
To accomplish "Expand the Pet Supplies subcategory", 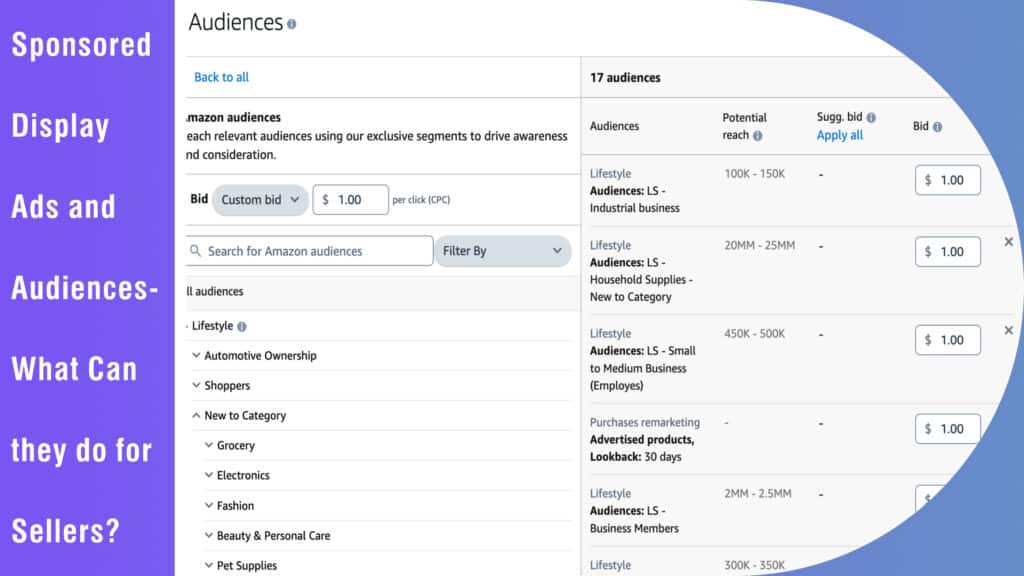I will [208, 566].
